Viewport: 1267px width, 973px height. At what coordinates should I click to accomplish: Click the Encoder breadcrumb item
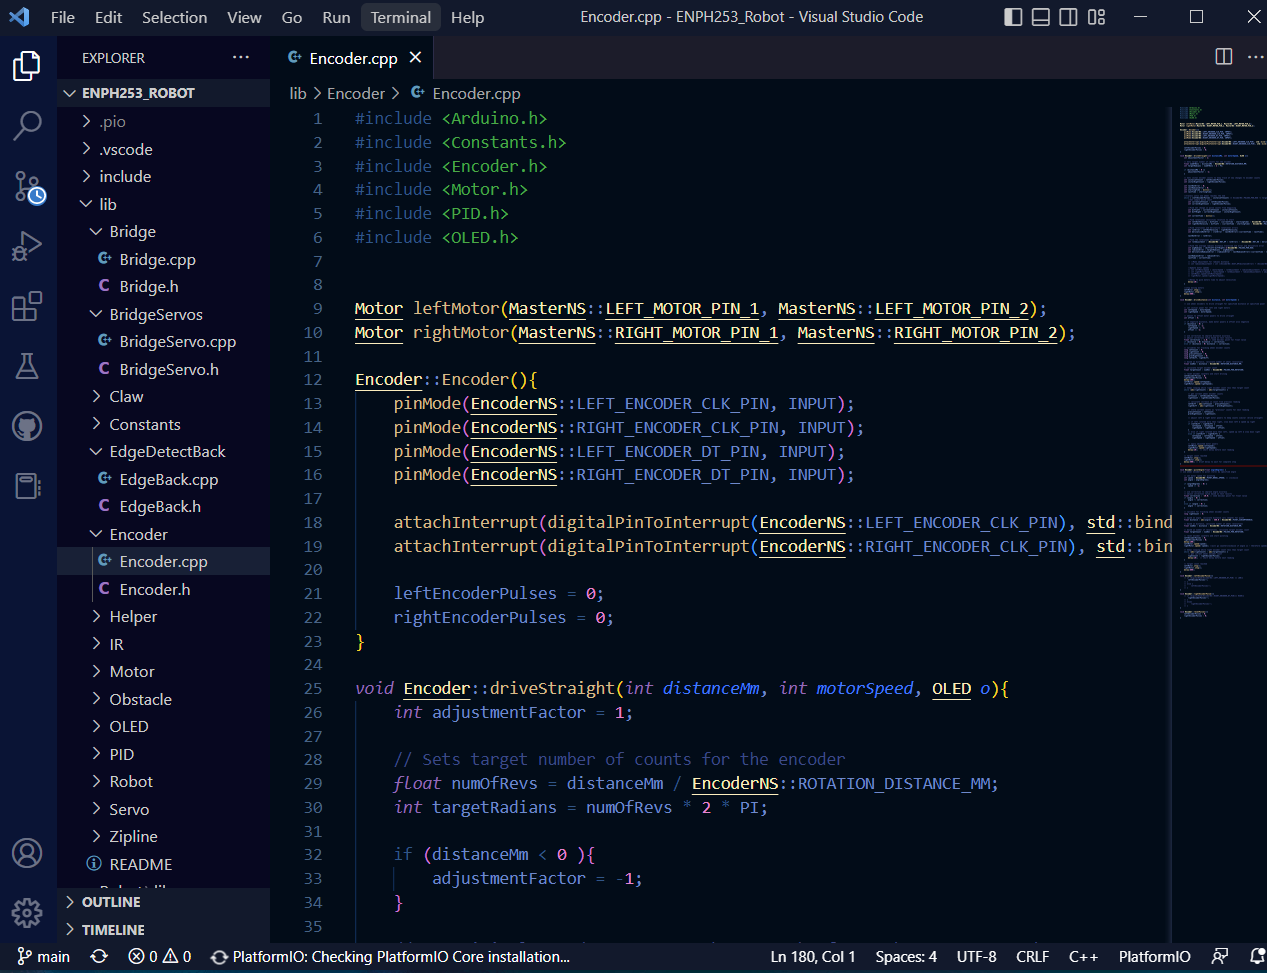click(356, 93)
